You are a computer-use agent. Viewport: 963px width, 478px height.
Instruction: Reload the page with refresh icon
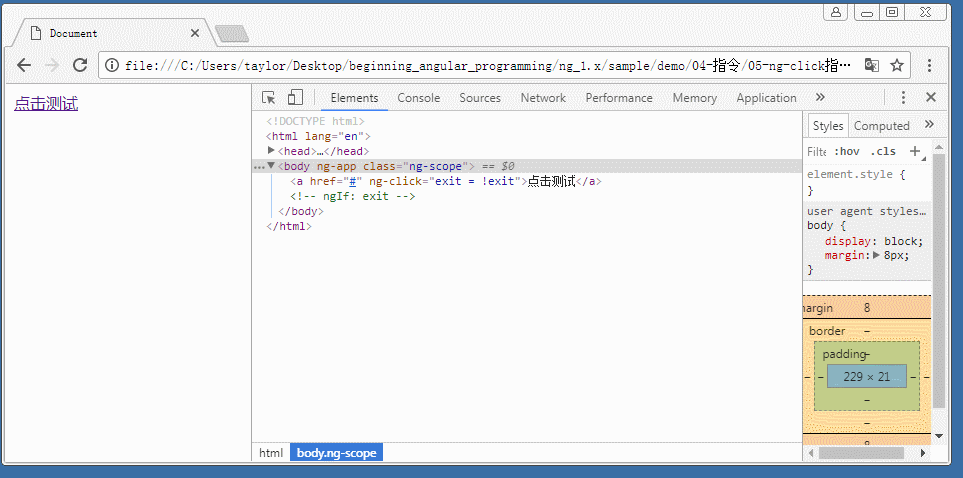coord(80,65)
